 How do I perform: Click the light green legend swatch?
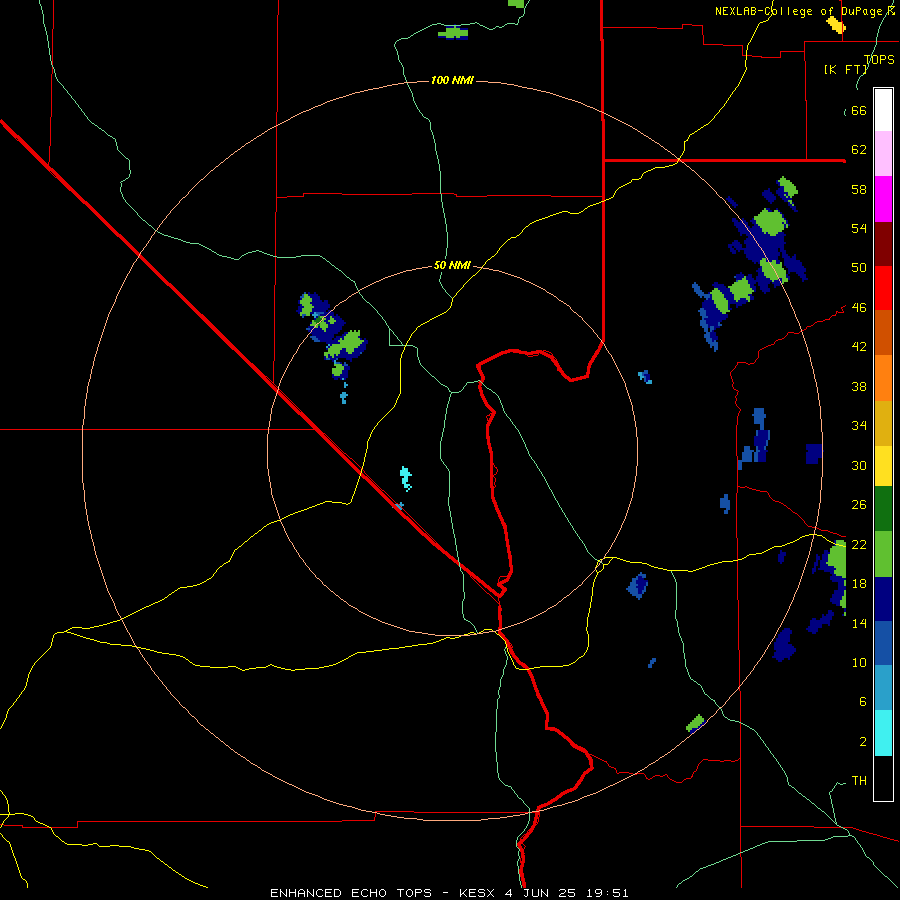pos(883,554)
